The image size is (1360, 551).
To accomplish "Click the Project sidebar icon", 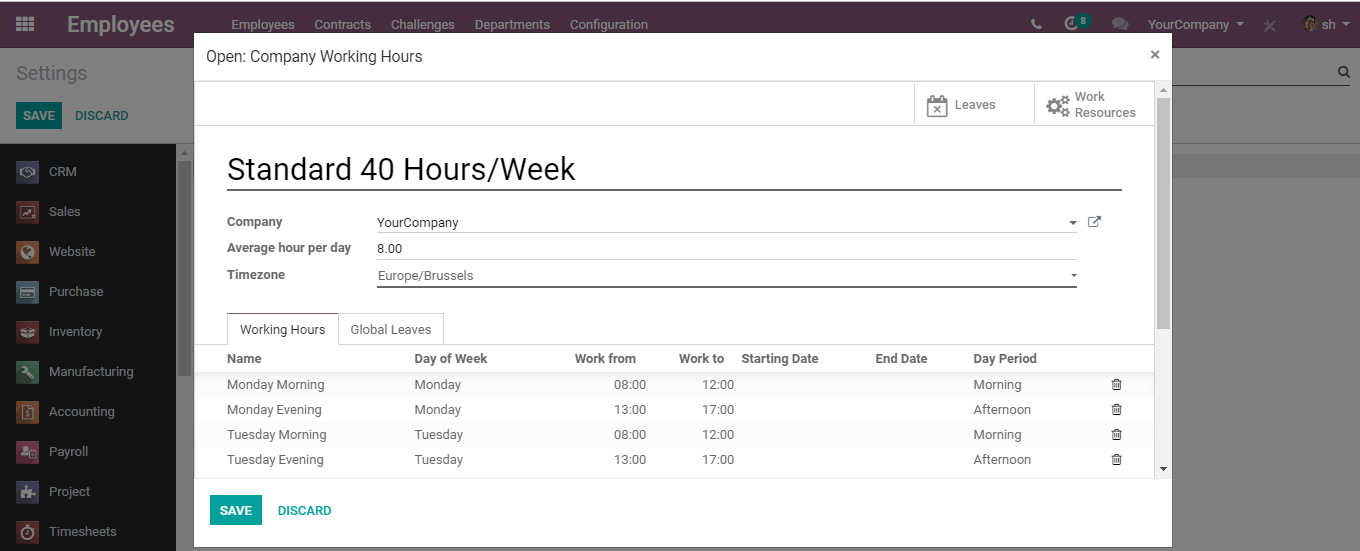I will tap(28, 492).
